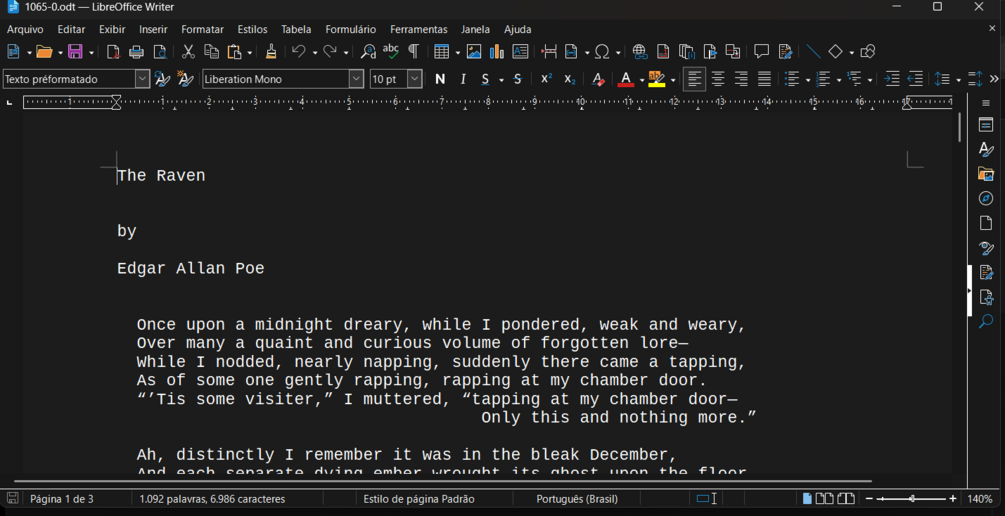Align text left
The width and height of the screenshot is (1005, 516).
tap(695, 79)
